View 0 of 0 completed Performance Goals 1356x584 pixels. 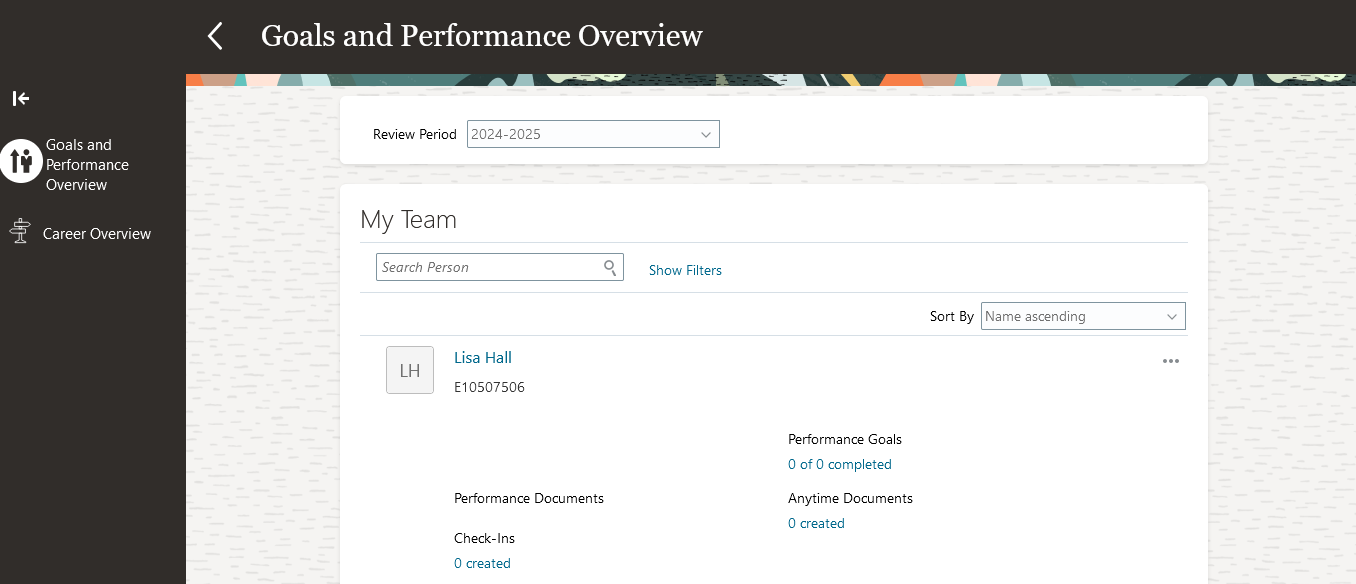(x=840, y=464)
